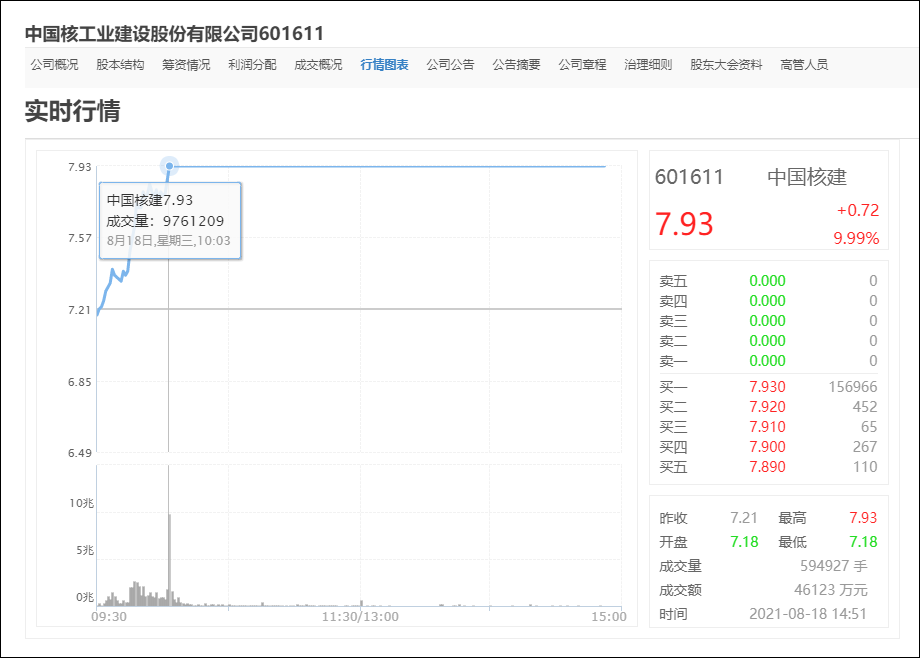The width and height of the screenshot is (920, 658).
Task: Click the 卖四 ask row label
Action: (x=673, y=301)
